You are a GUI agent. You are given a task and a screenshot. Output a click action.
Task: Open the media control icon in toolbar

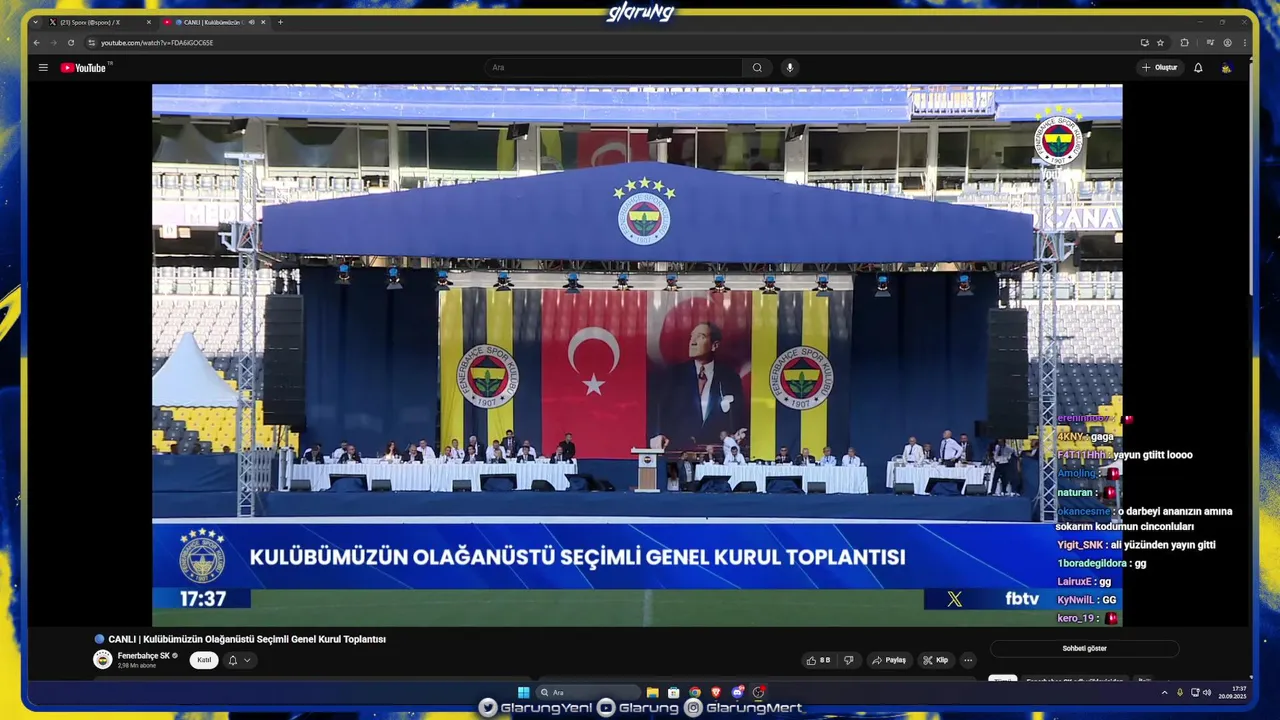click(x=1210, y=43)
